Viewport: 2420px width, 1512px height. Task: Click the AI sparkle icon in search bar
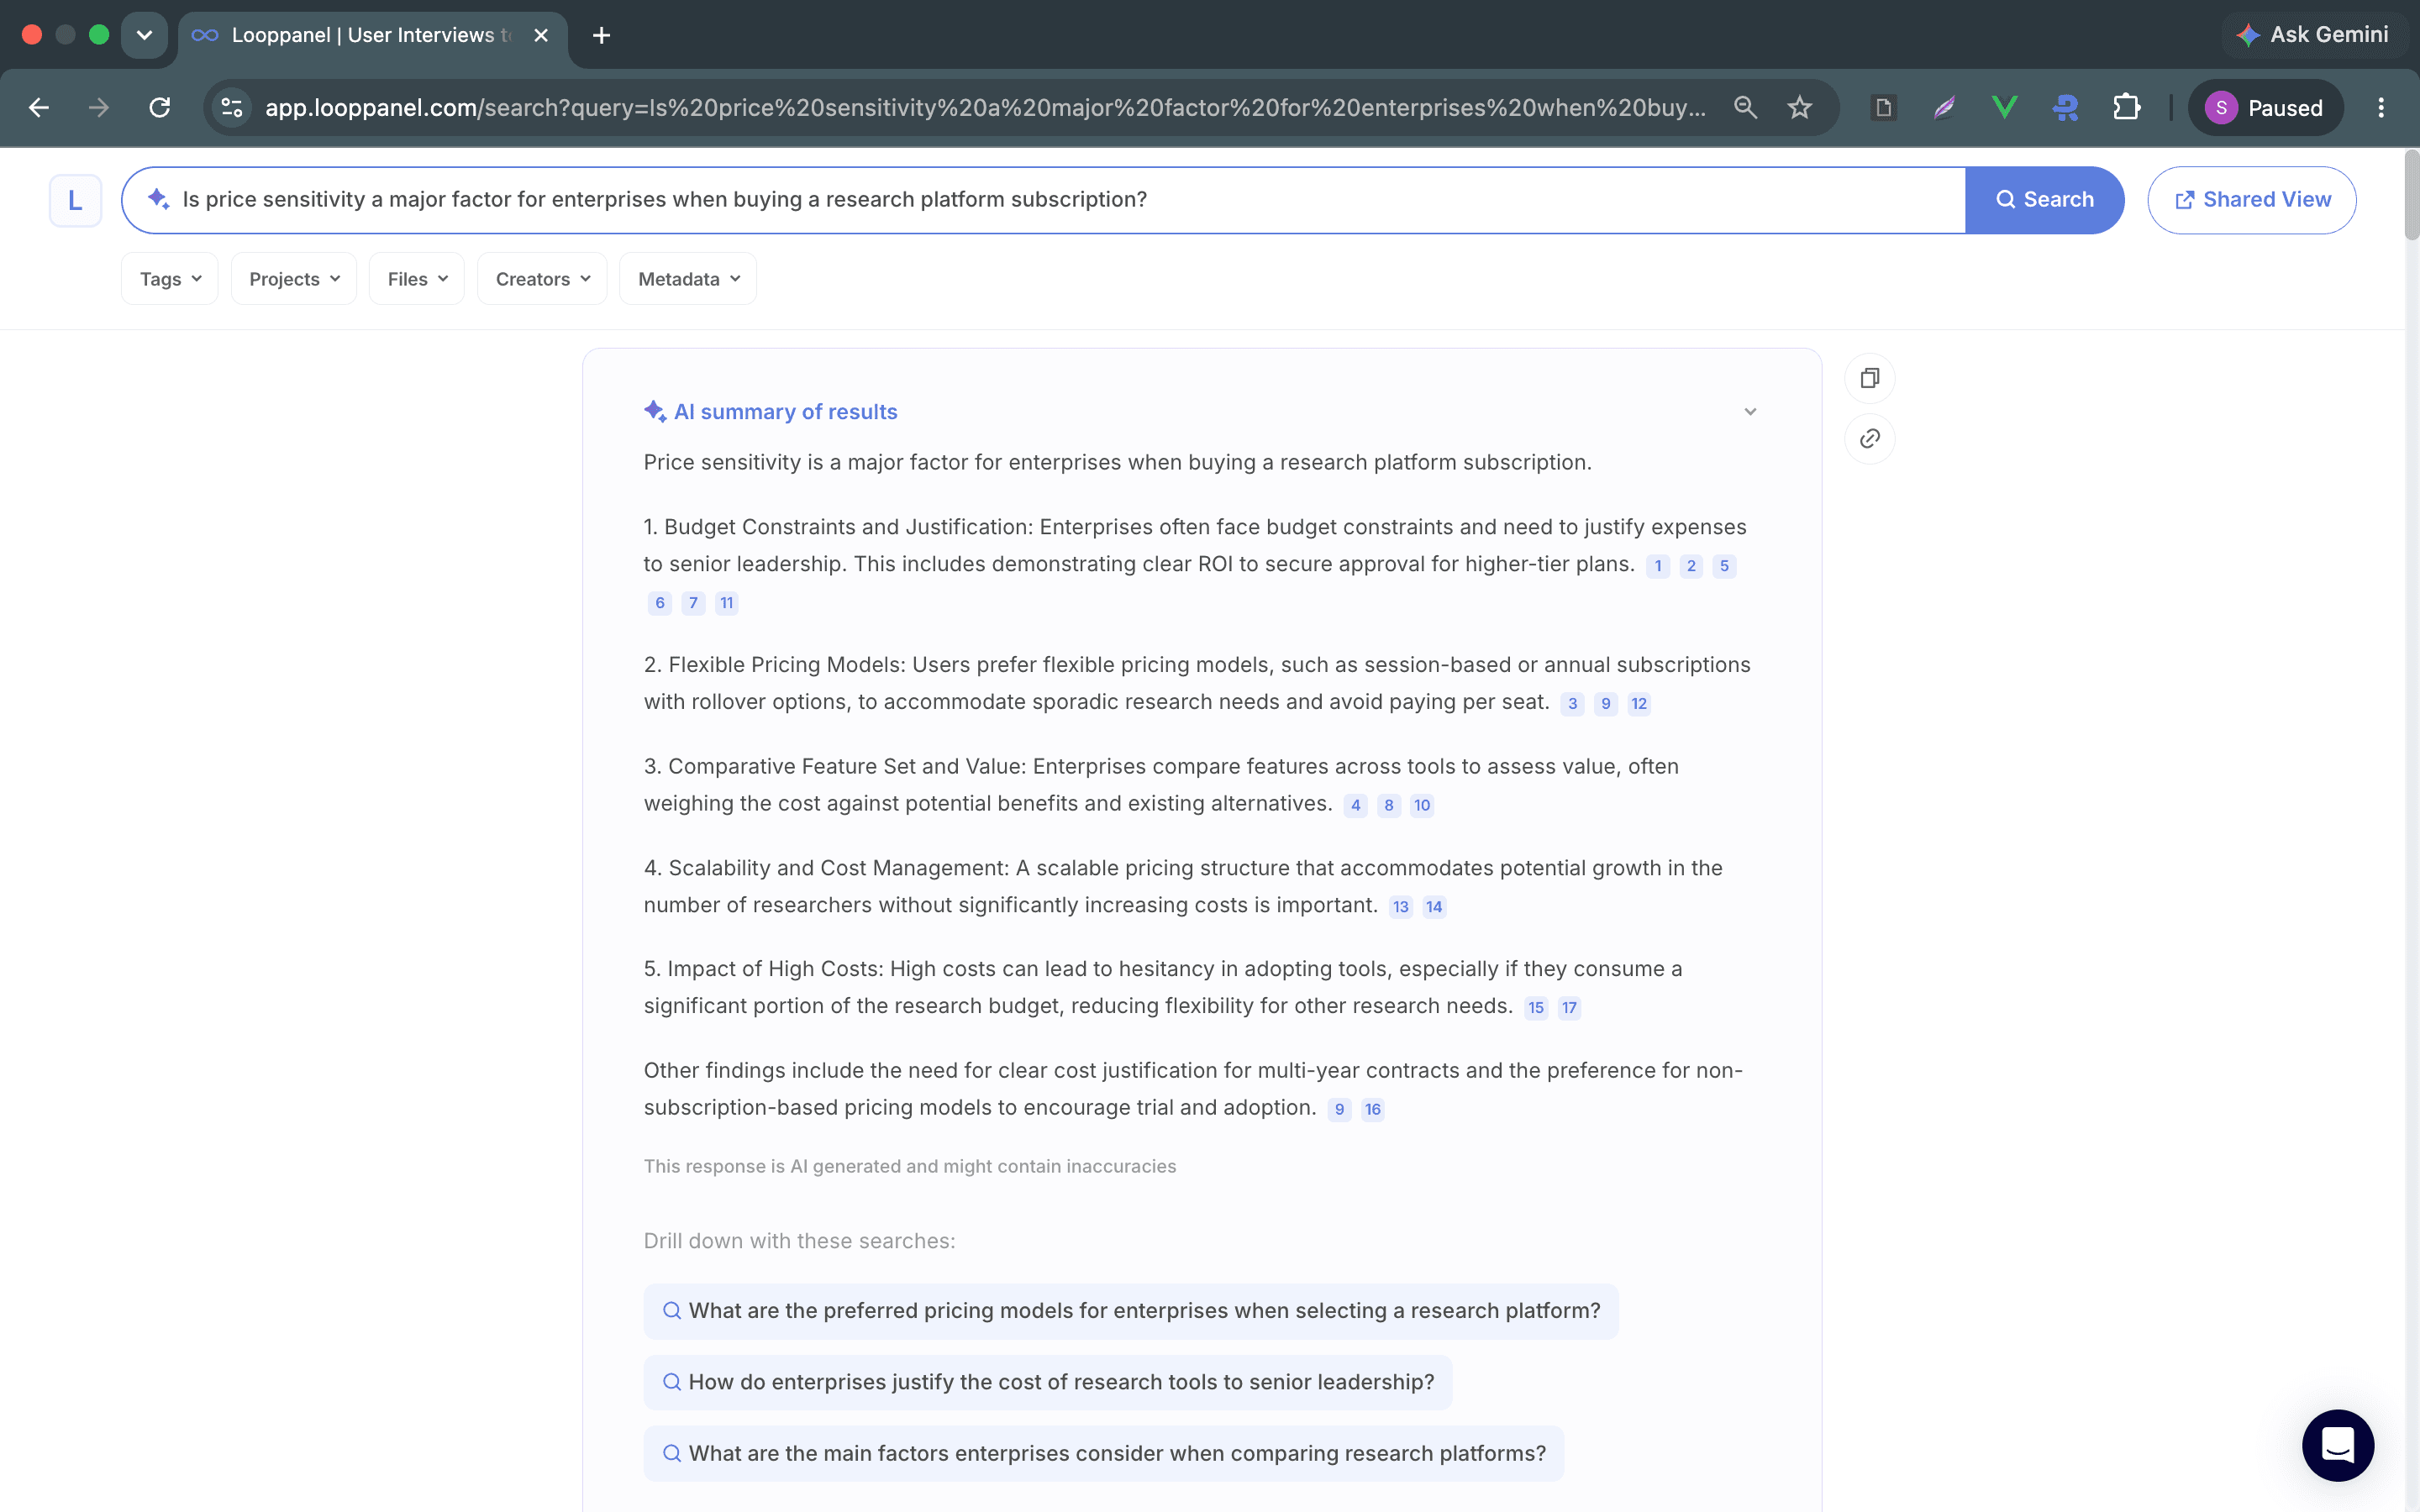158,199
